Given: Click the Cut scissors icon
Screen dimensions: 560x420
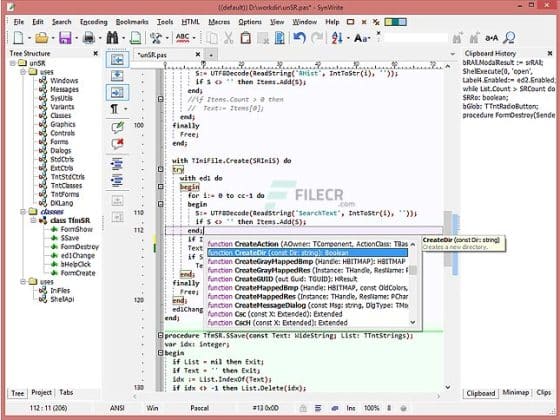Looking at the screenshot, I should pos(228,38).
